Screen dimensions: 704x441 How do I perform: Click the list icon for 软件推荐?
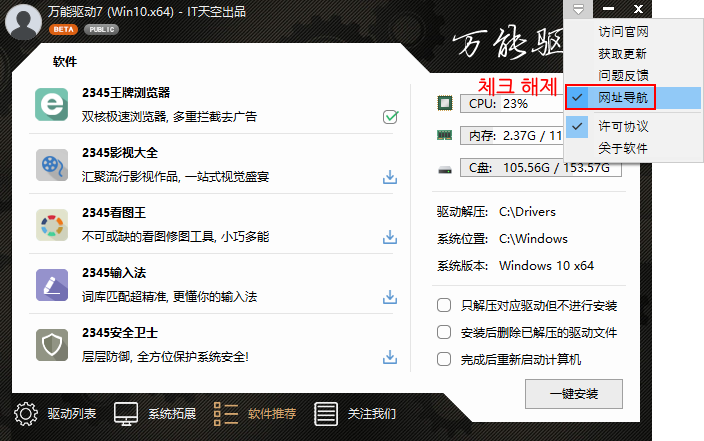click(x=226, y=414)
